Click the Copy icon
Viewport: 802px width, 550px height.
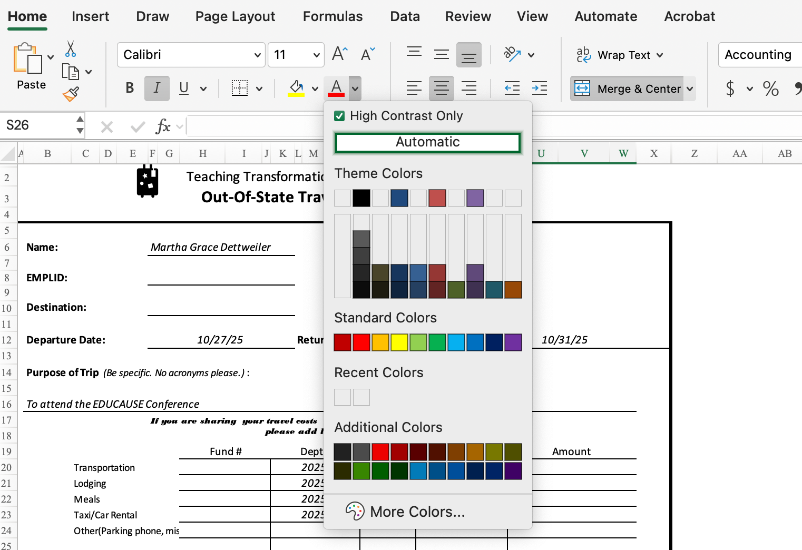[71, 72]
